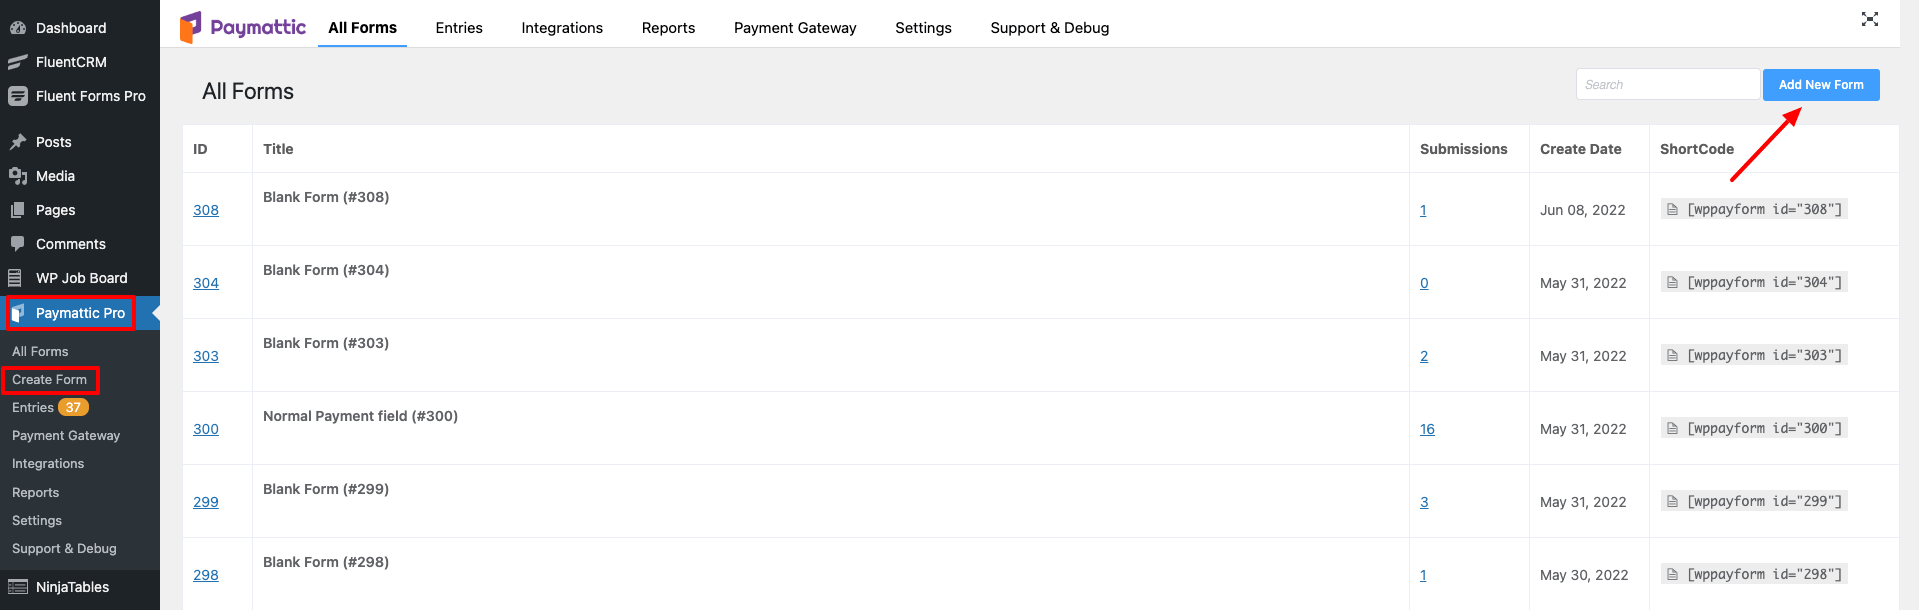
Task: Click the Dashboard gauge icon
Action: pos(18,28)
